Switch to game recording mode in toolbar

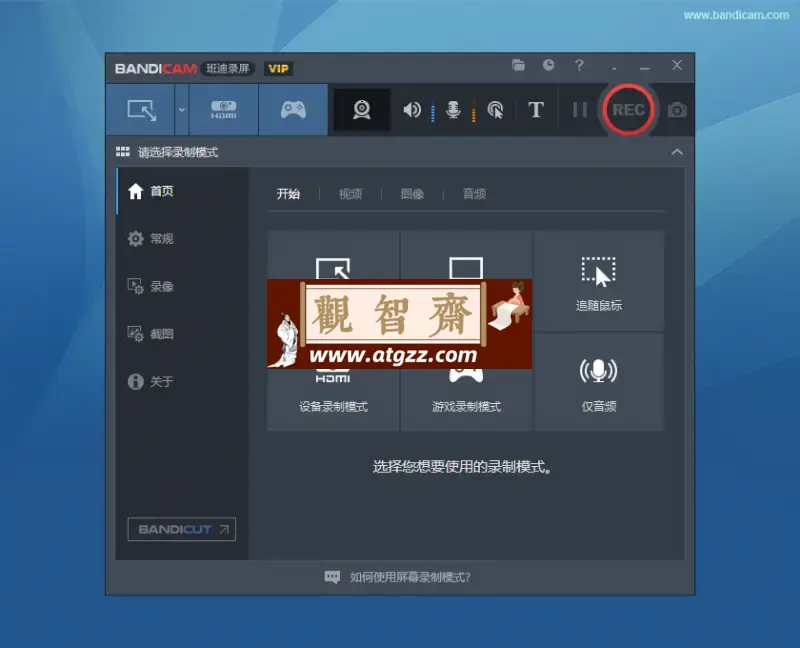click(293, 110)
